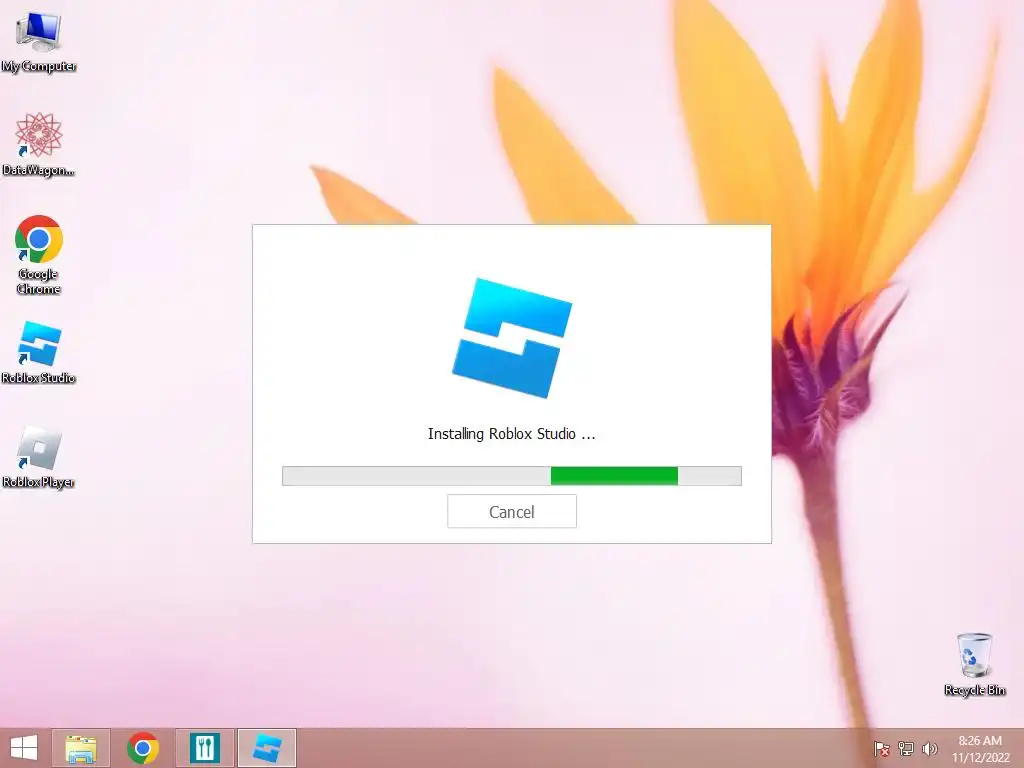Select the Roblox Player desktop shortcut
1024x768 pixels.
point(39,457)
